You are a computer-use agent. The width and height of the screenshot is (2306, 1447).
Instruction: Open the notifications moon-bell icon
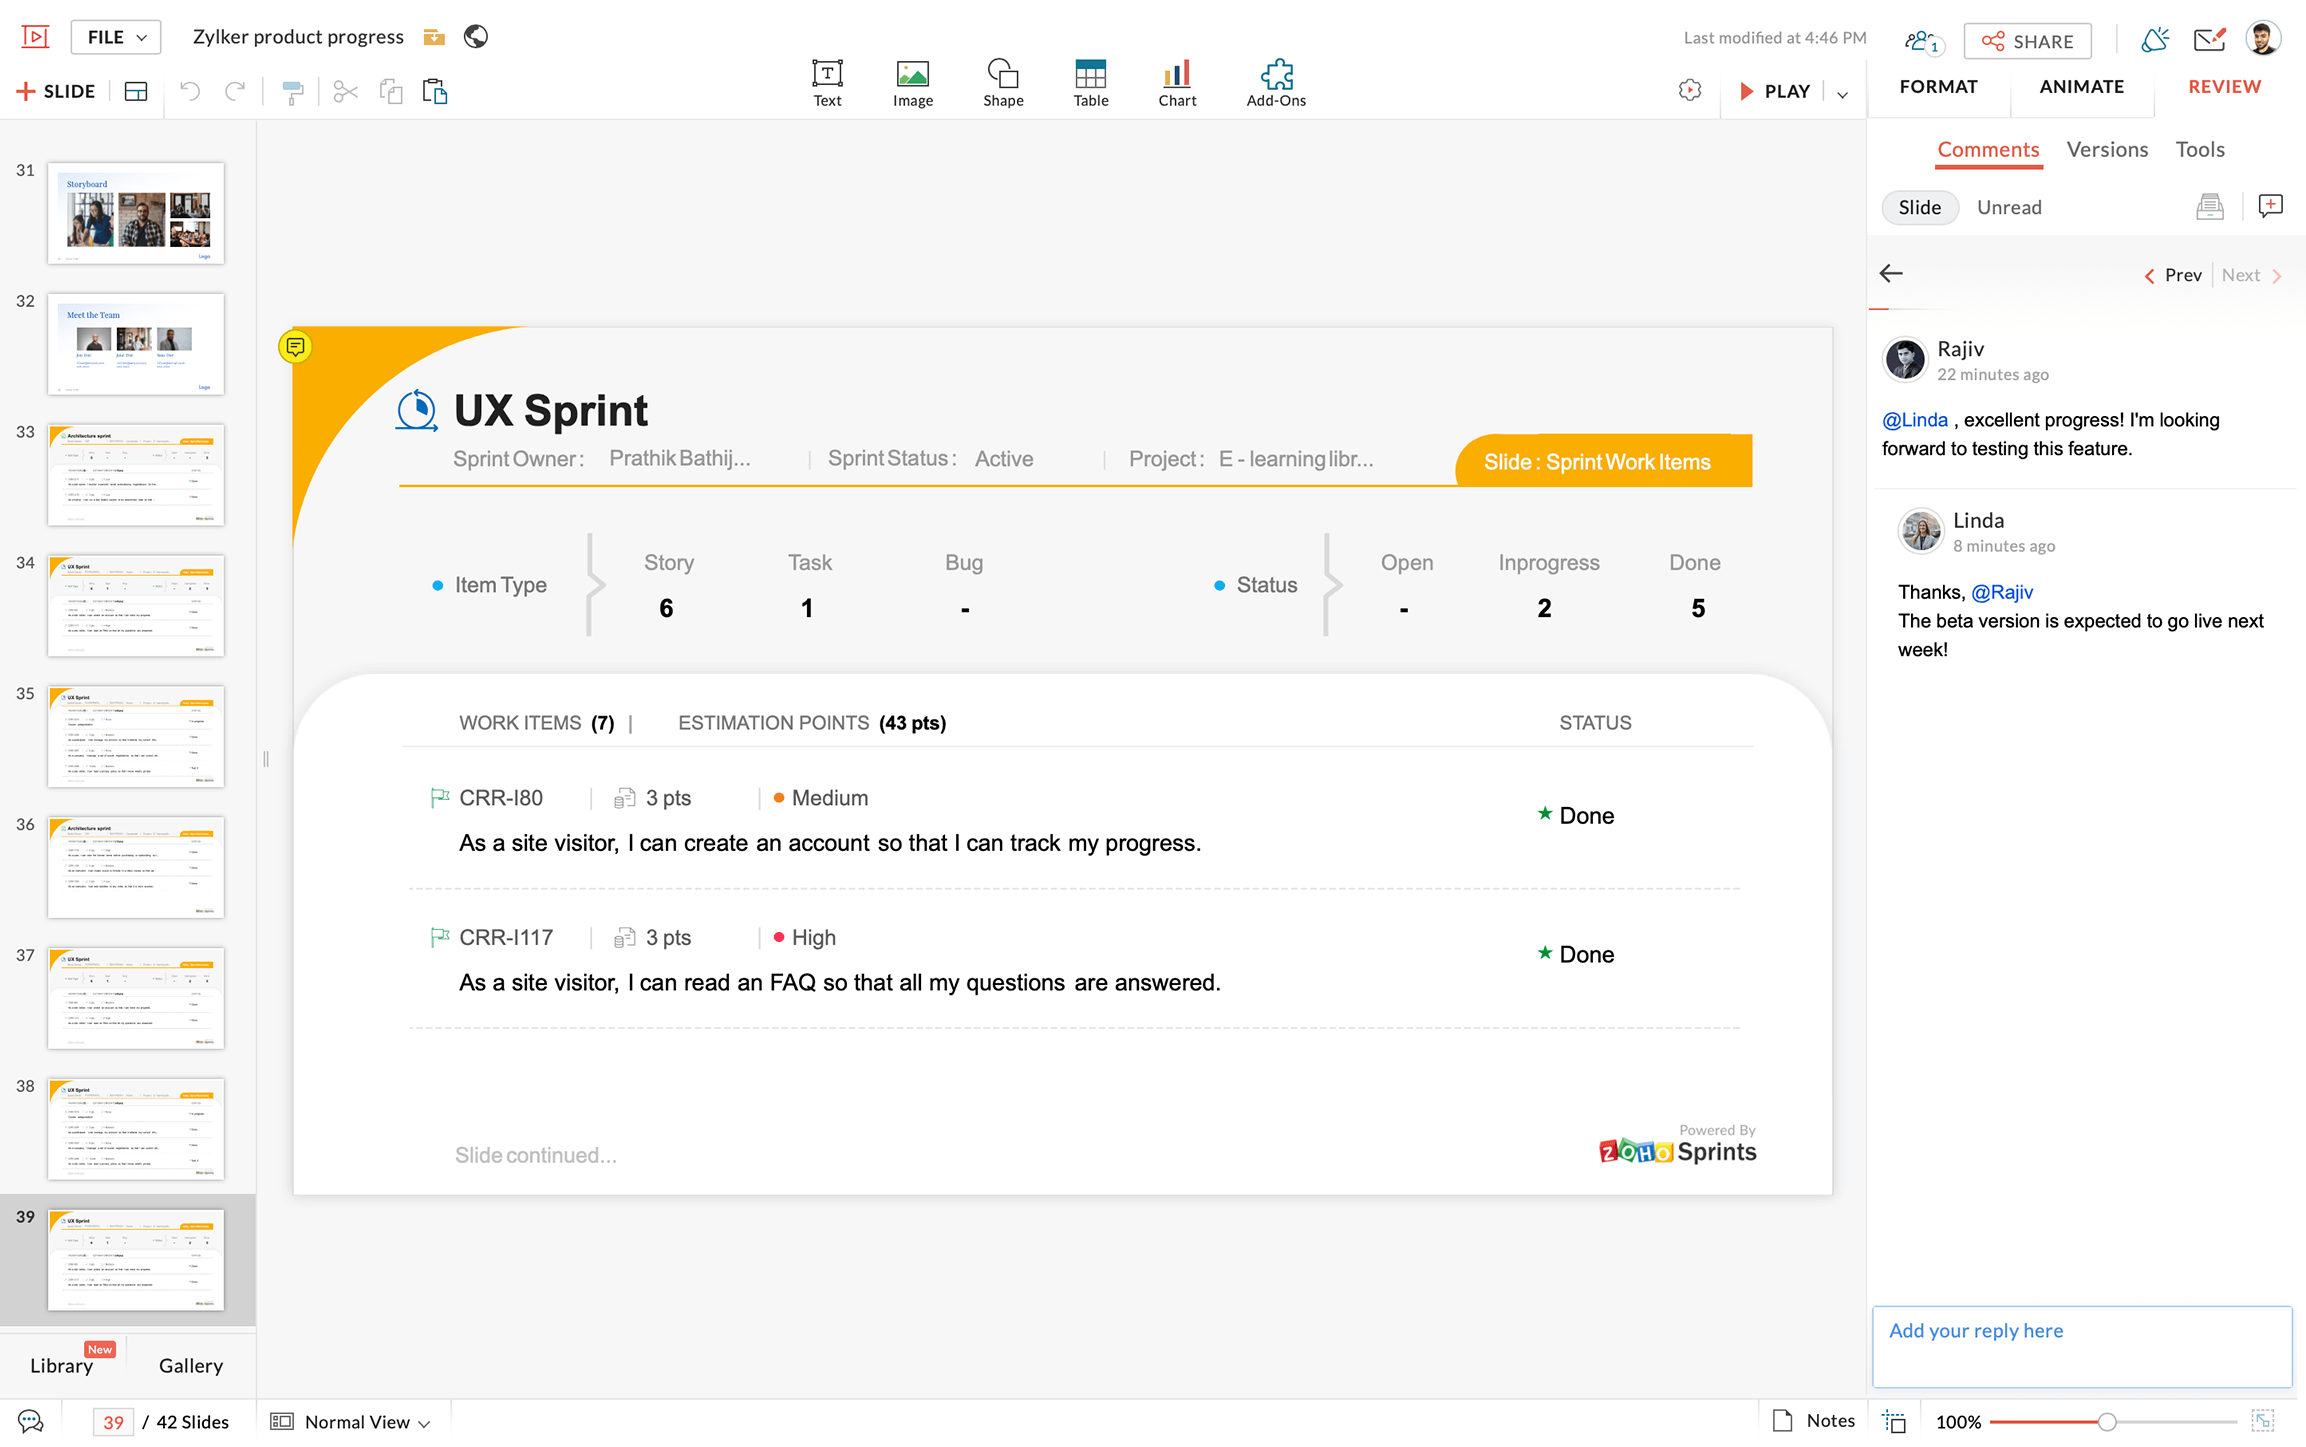2155,40
